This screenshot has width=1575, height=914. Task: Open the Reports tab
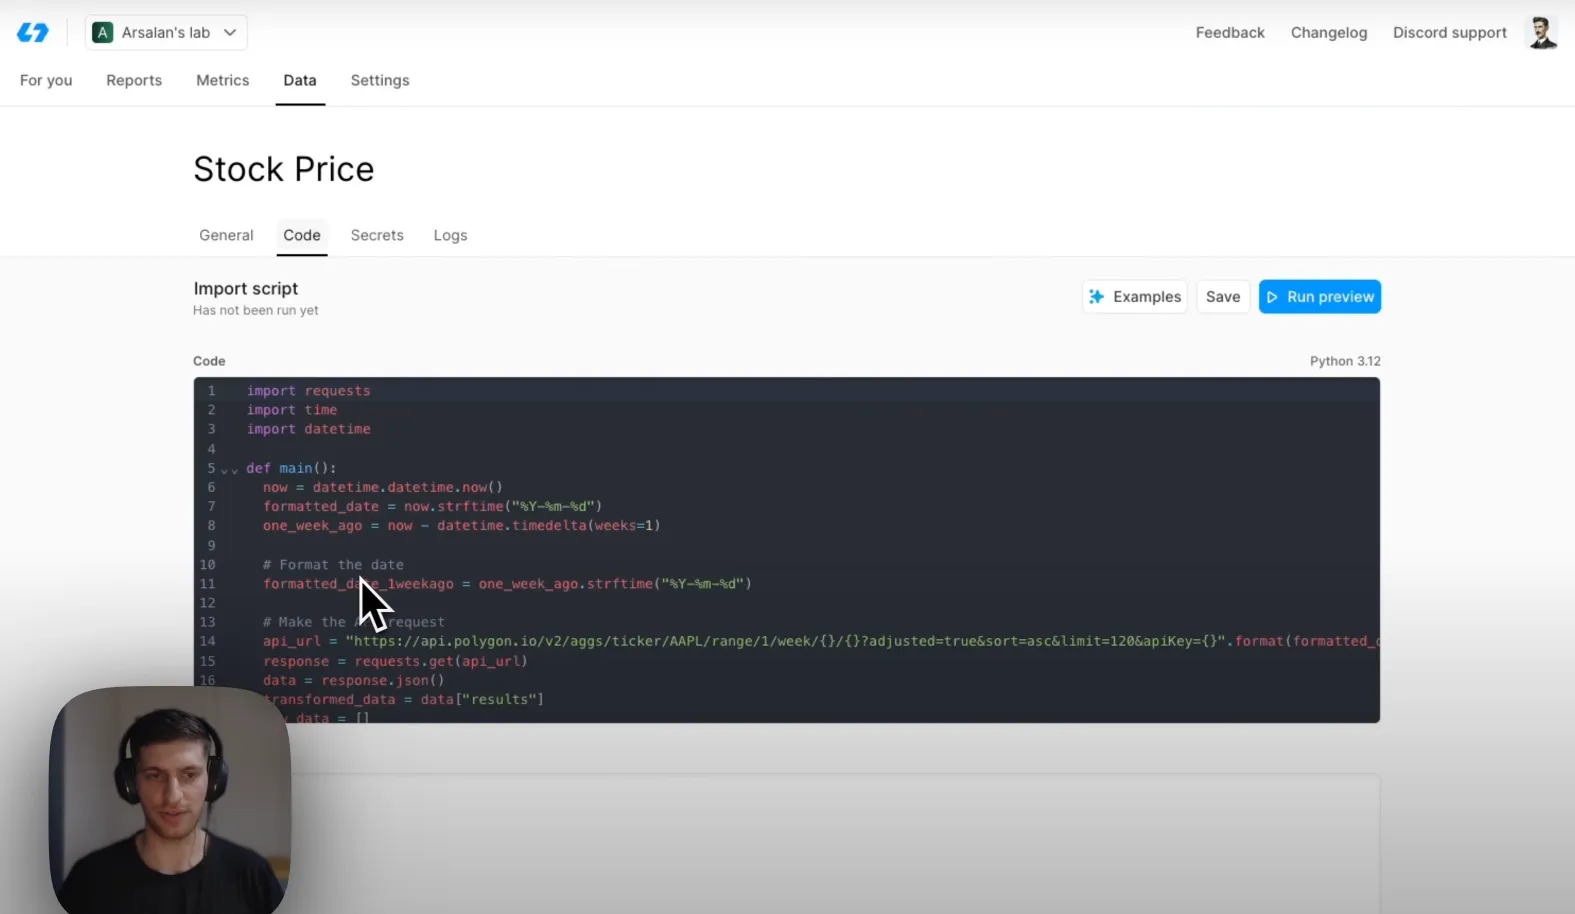pos(134,80)
